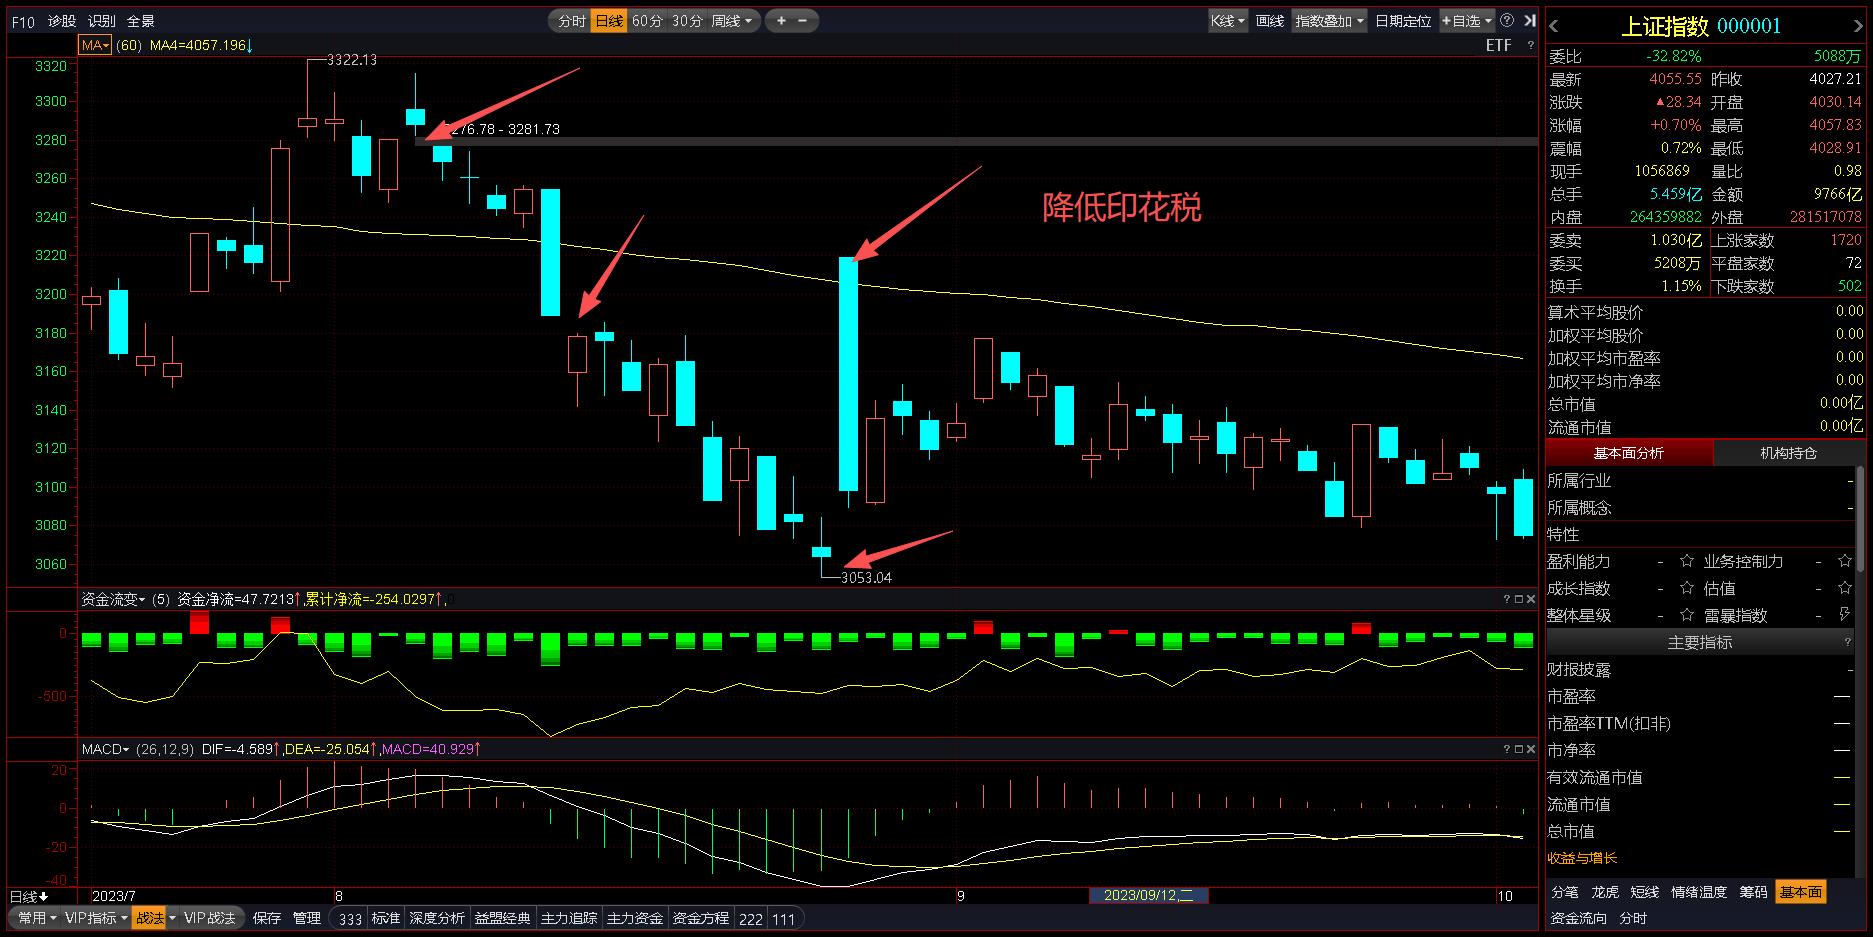The image size is (1873, 937).
Task: Go to previous stock with left chevron
Action: tap(1554, 27)
